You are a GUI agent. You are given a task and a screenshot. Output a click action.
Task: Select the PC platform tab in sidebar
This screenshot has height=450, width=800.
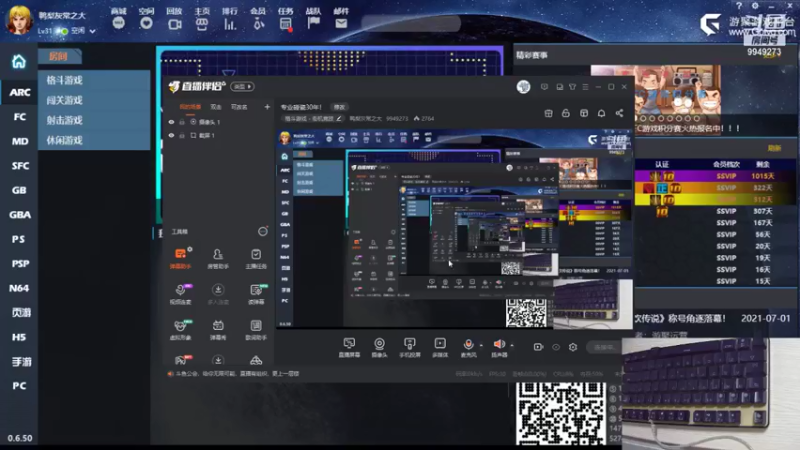(19, 386)
